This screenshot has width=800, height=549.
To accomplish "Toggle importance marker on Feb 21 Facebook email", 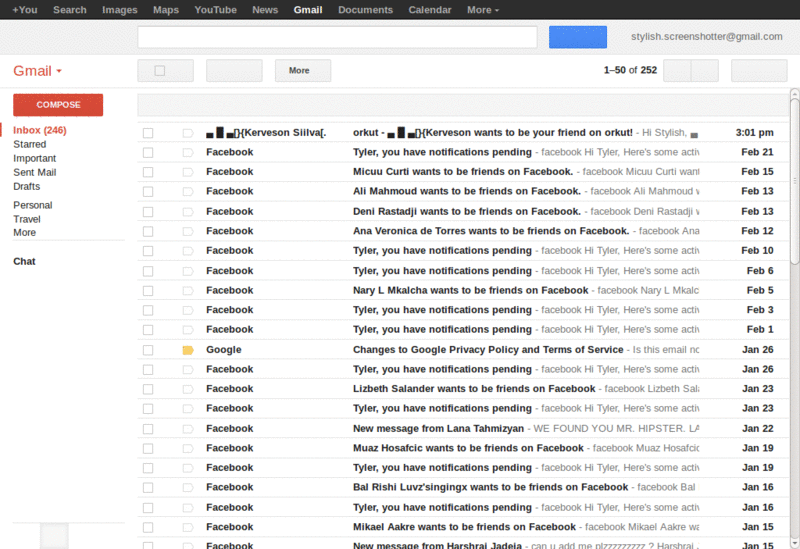I will pyautogui.click(x=188, y=153).
